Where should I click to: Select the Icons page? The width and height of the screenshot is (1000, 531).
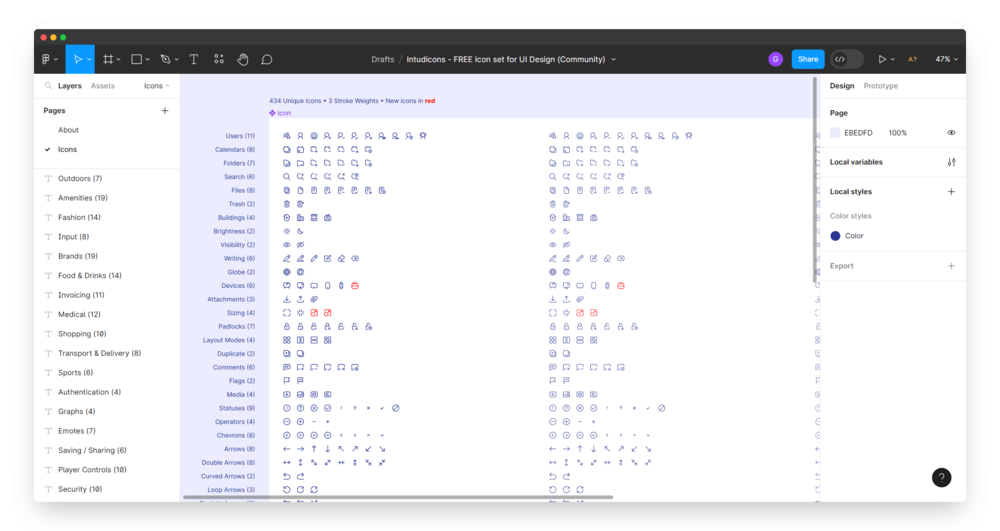click(67, 149)
